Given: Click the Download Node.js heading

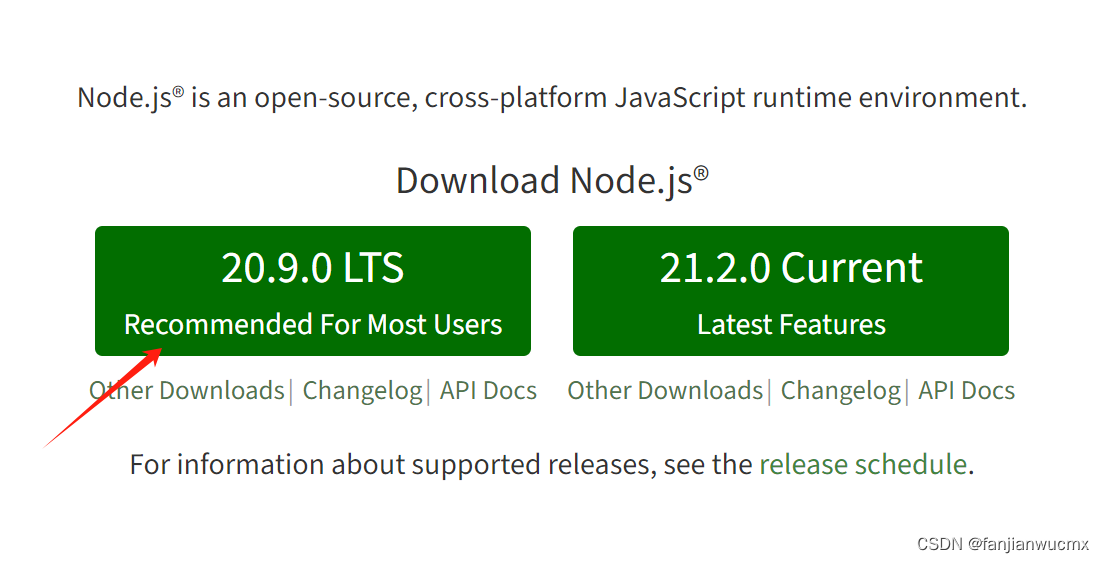Looking at the screenshot, I should (552, 181).
